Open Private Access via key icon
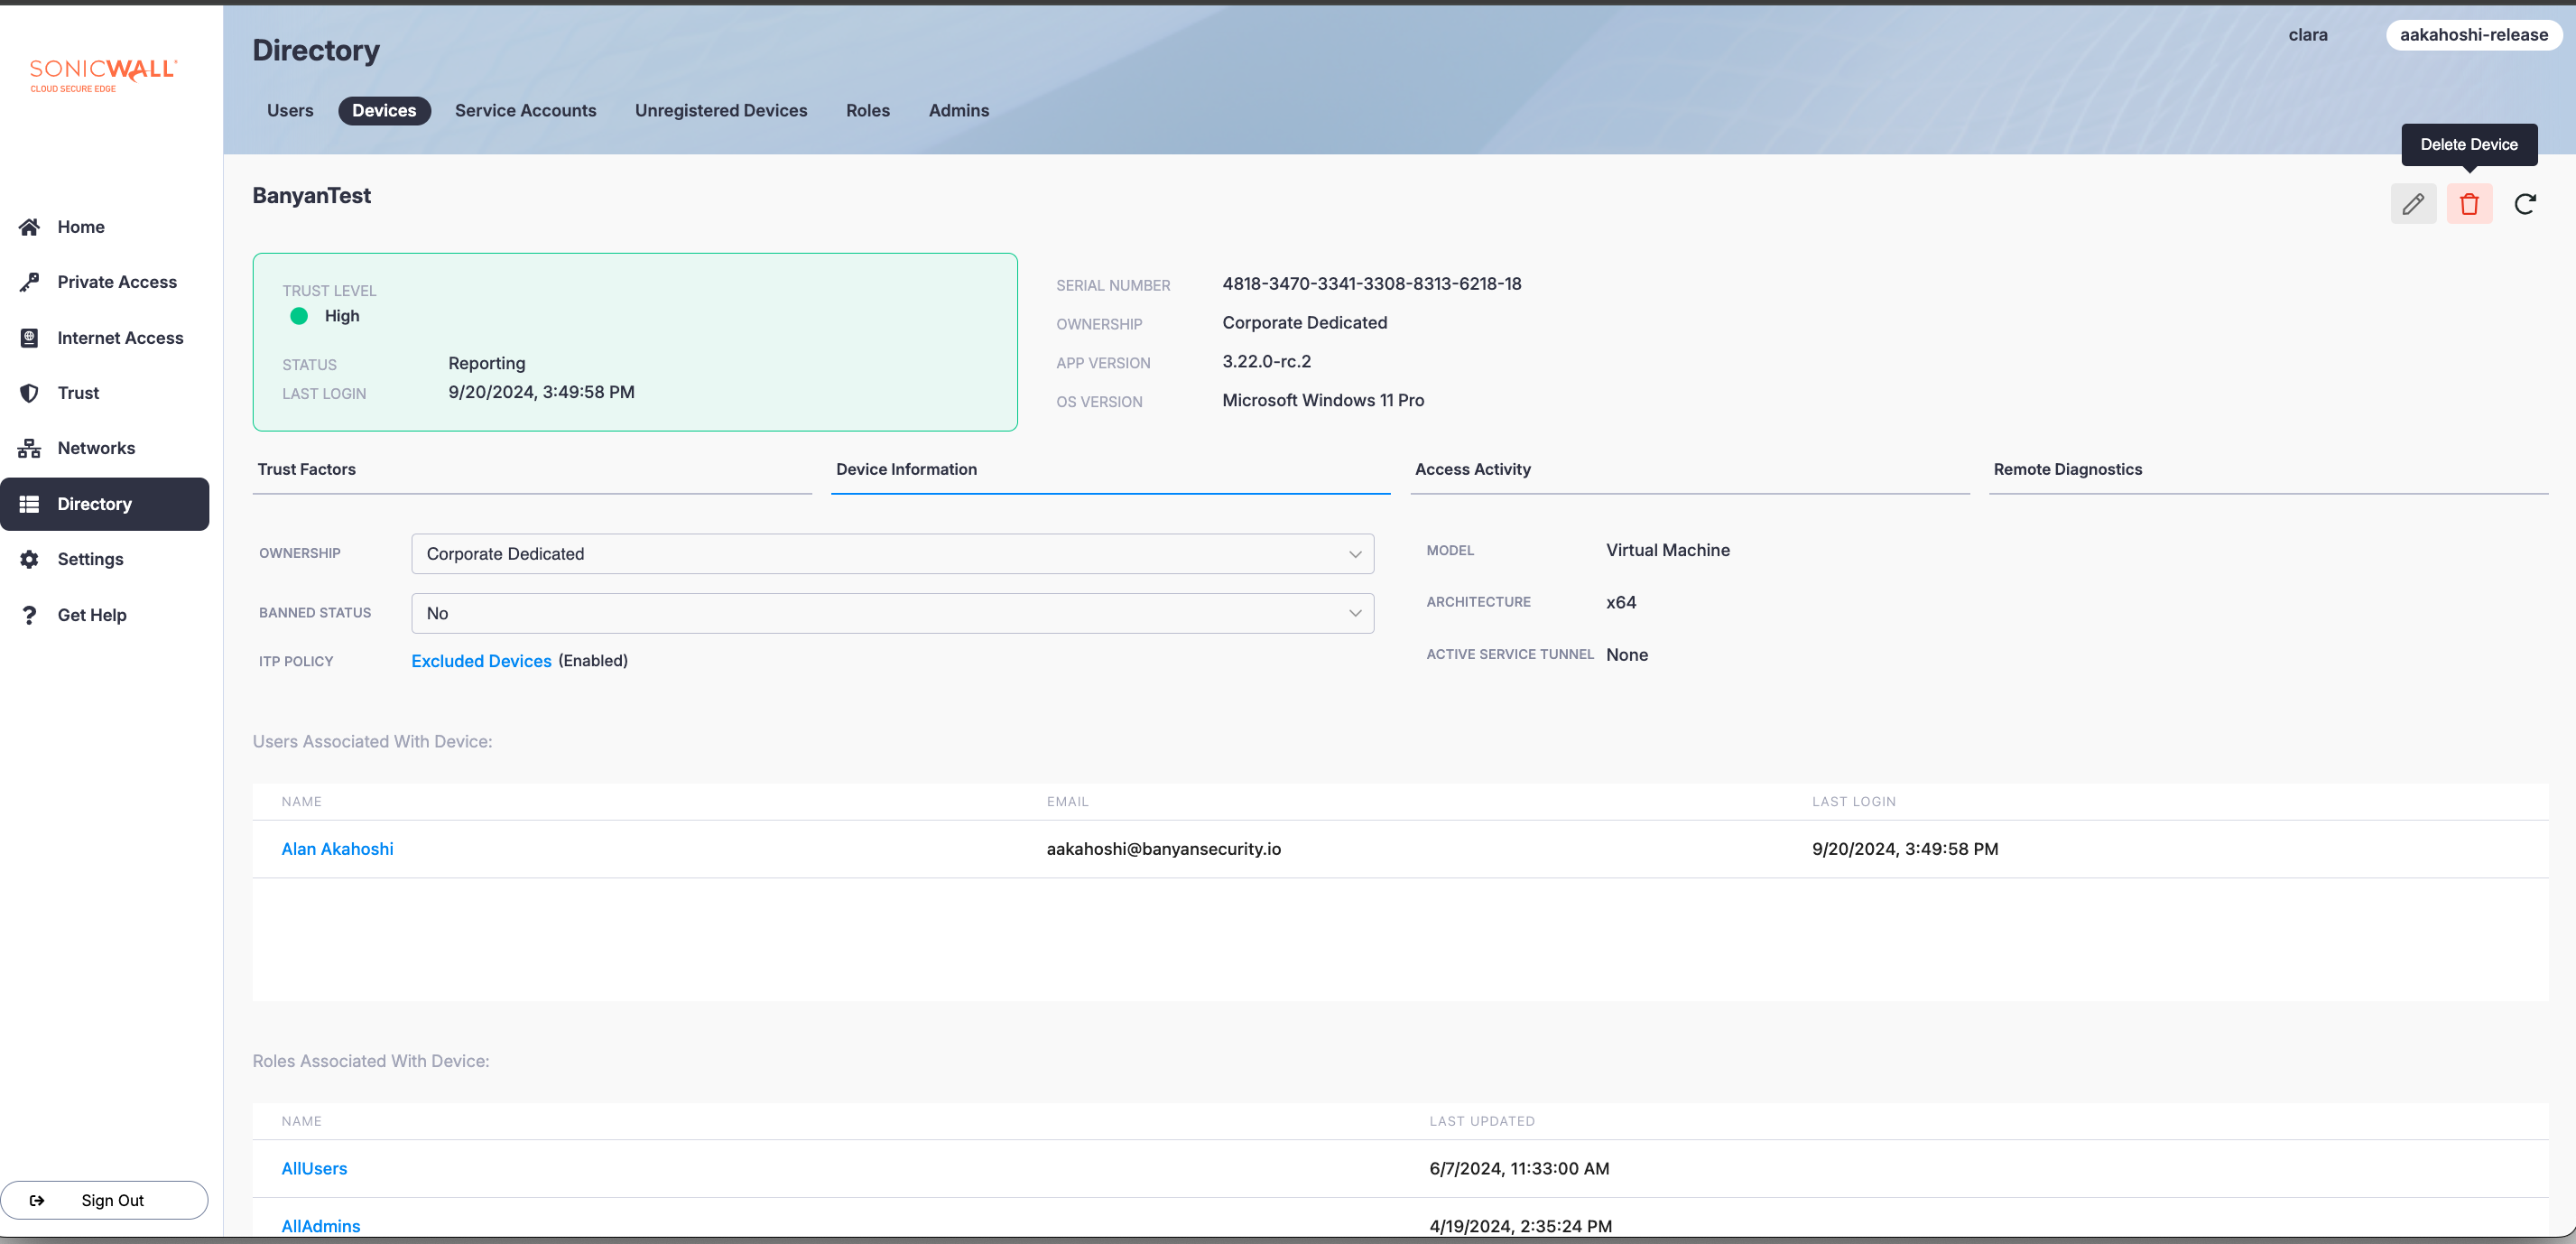 tap(29, 282)
